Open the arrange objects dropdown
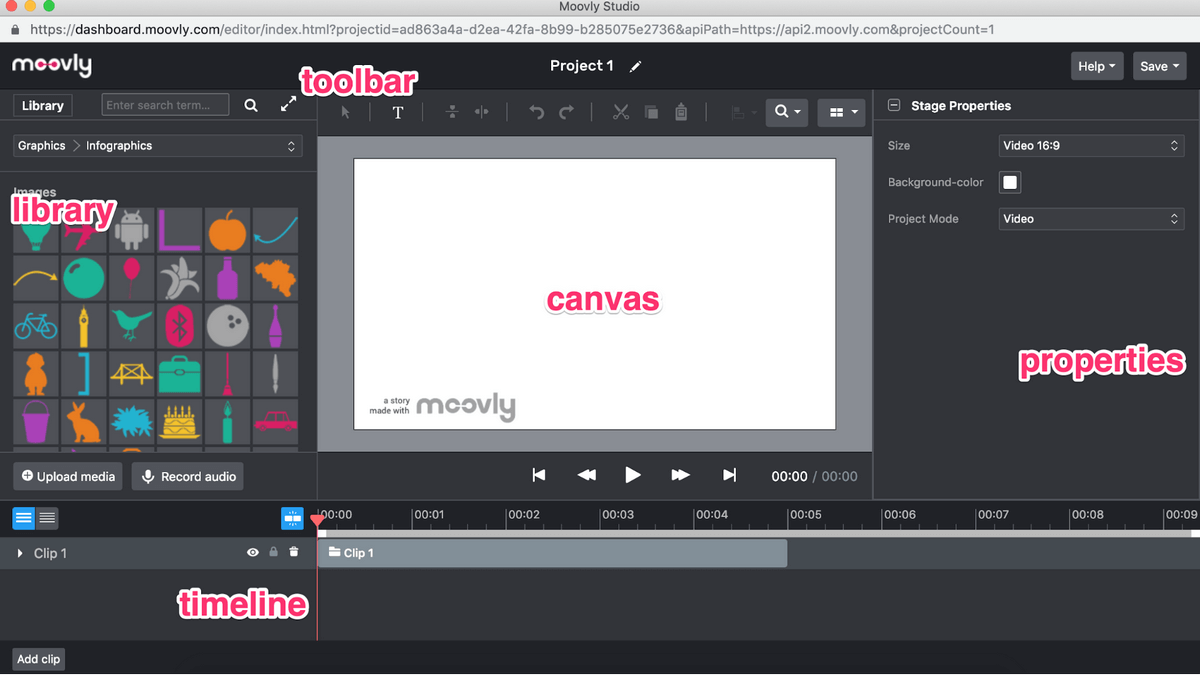The width and height of the screenshot is (1200, 675). (x=744, y=112)
